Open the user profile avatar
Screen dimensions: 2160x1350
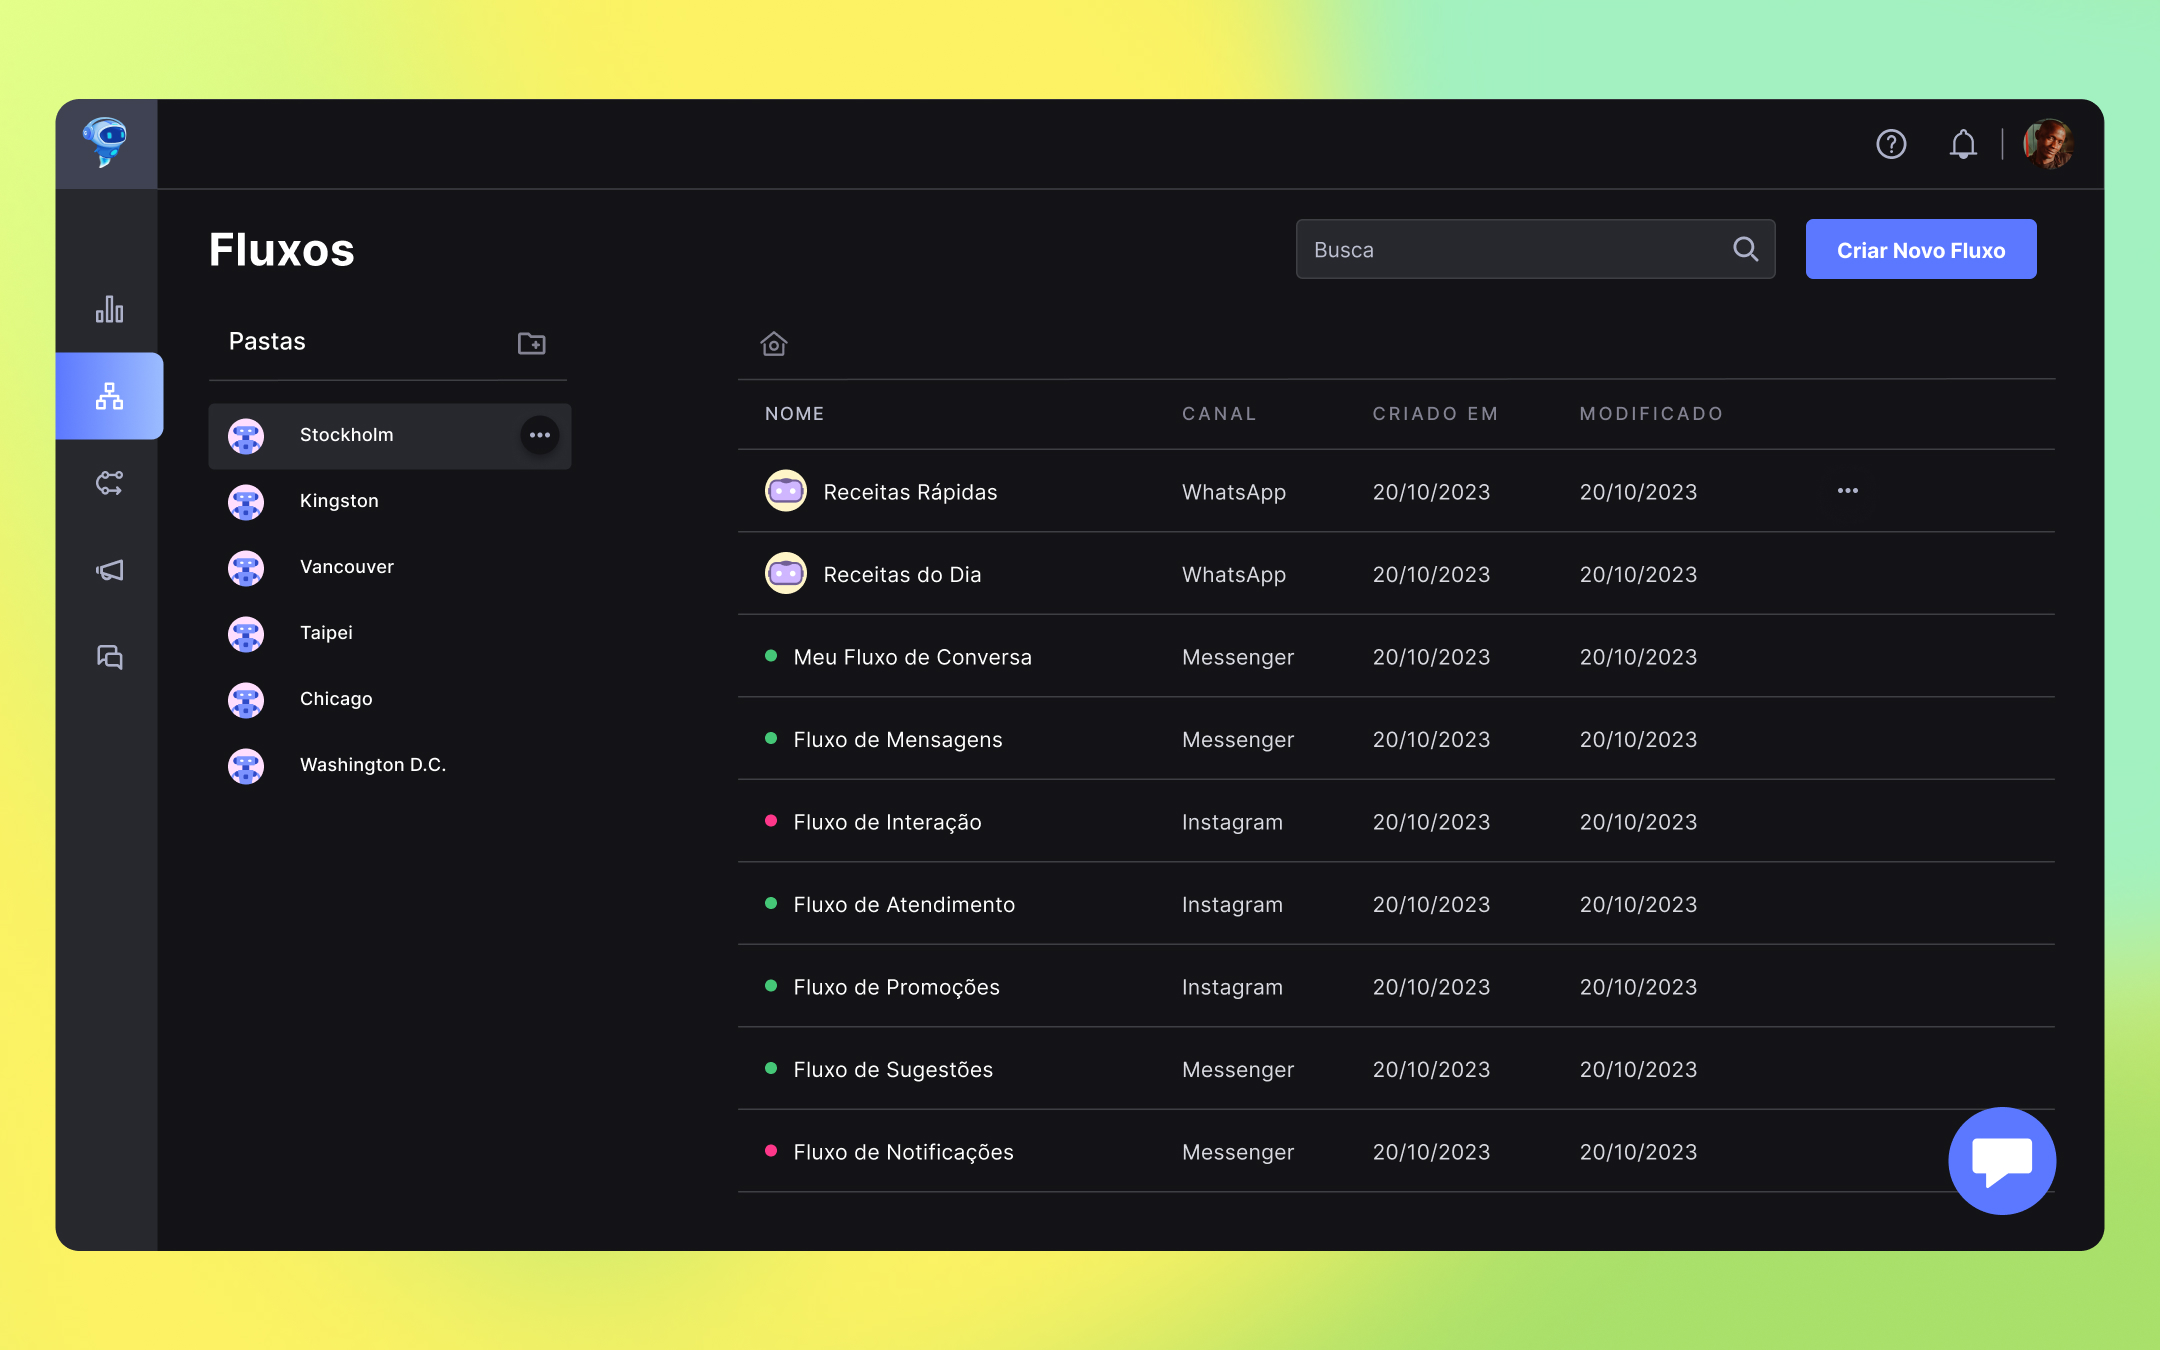[x=2048, y=144]
